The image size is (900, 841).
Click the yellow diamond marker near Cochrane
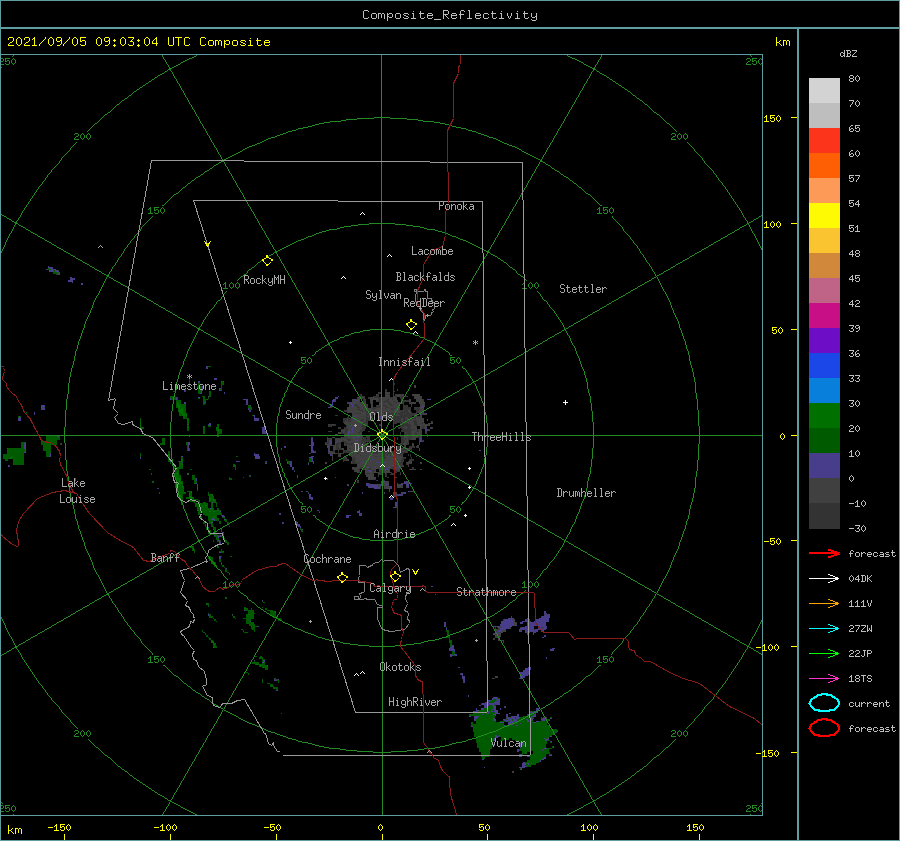[342, 578]
